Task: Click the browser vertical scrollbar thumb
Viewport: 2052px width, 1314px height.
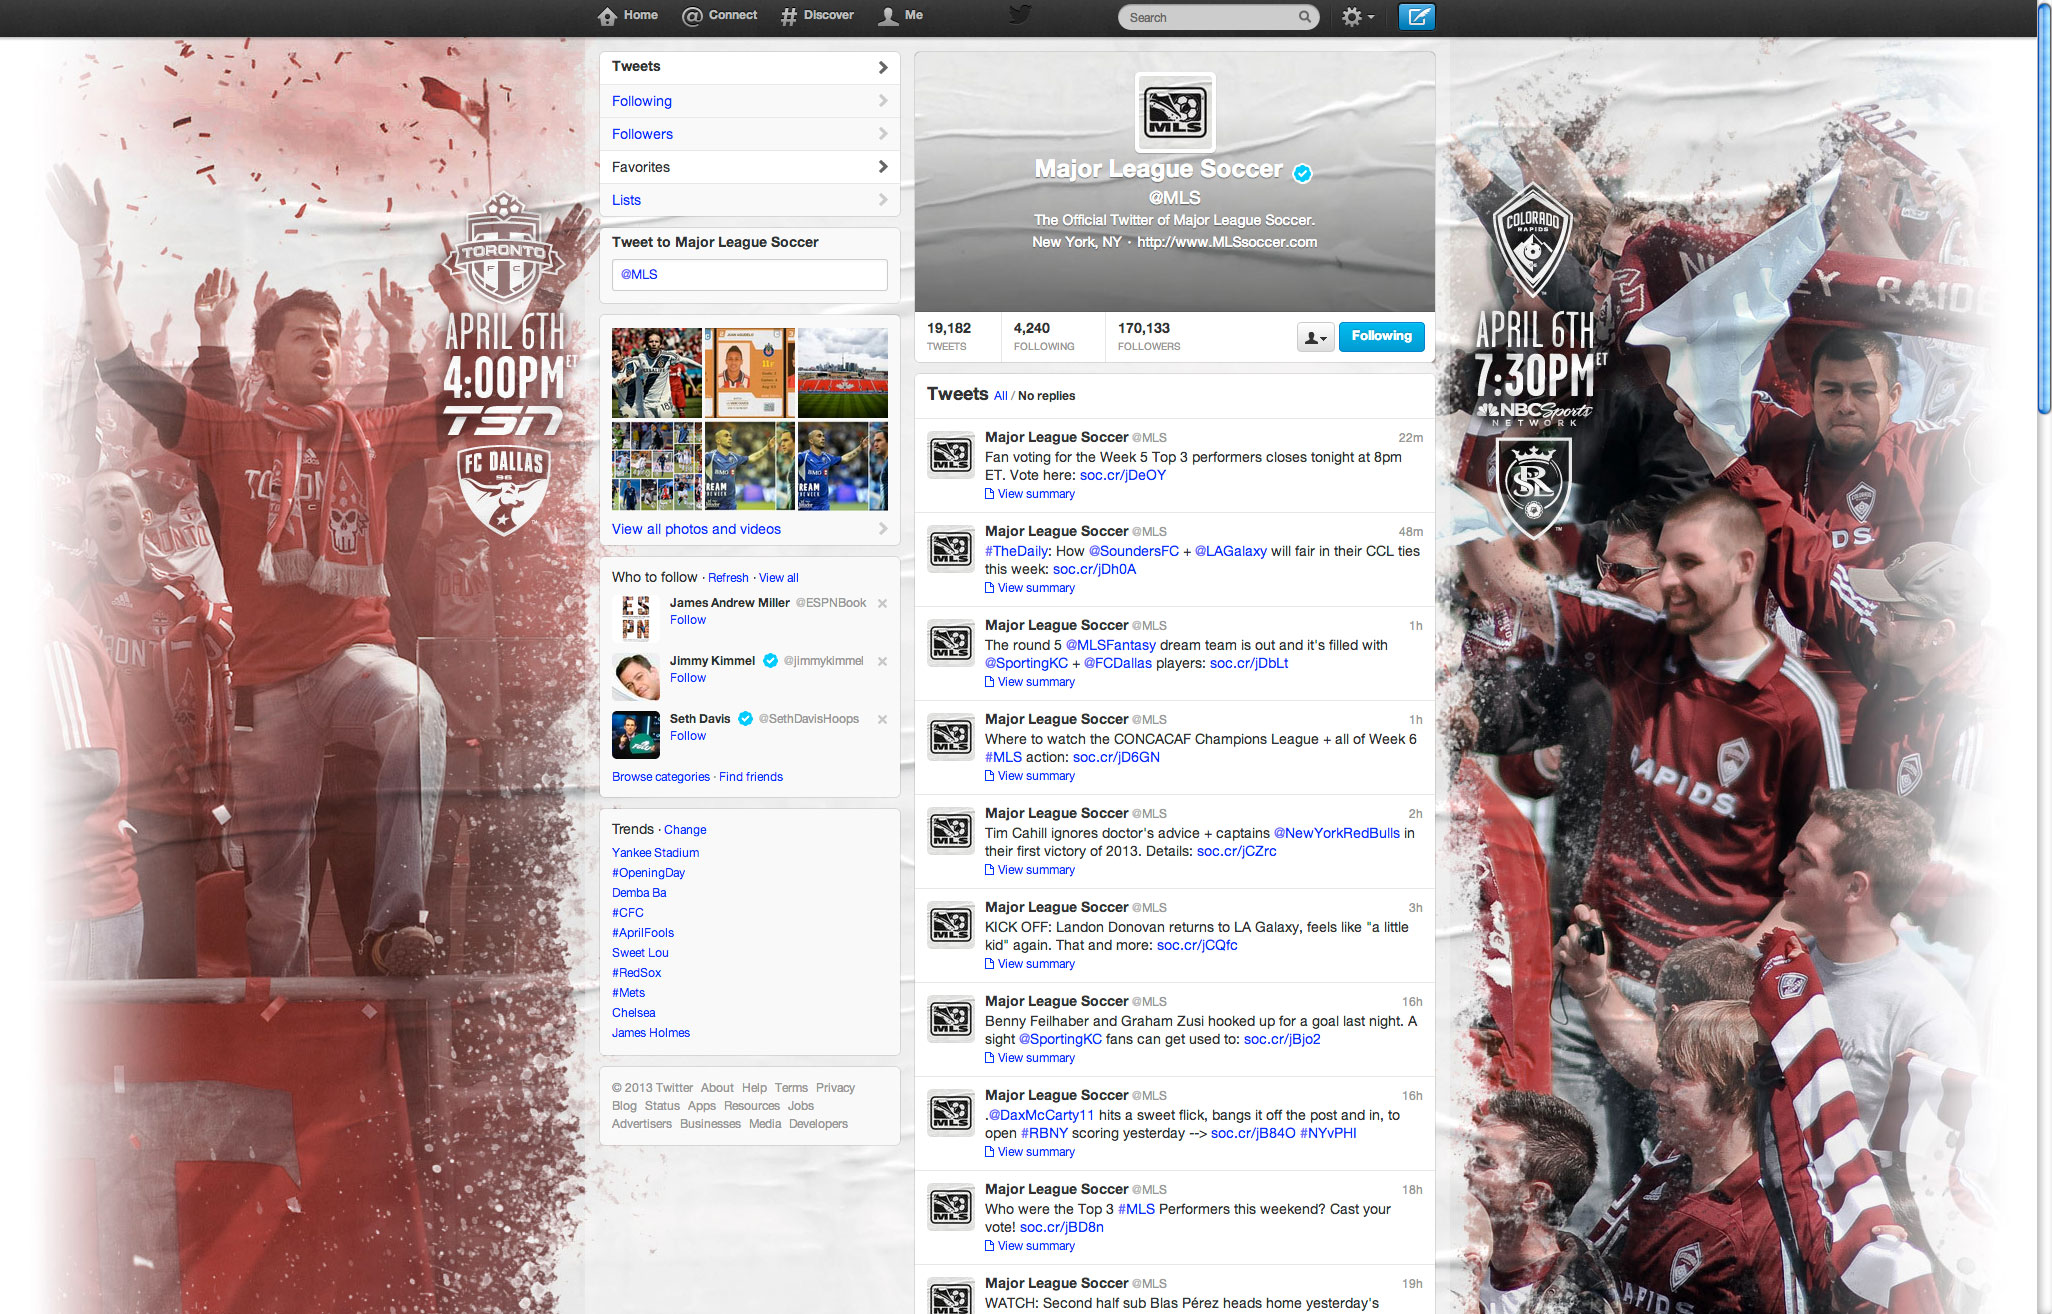Action: [x=2044, y=207]
